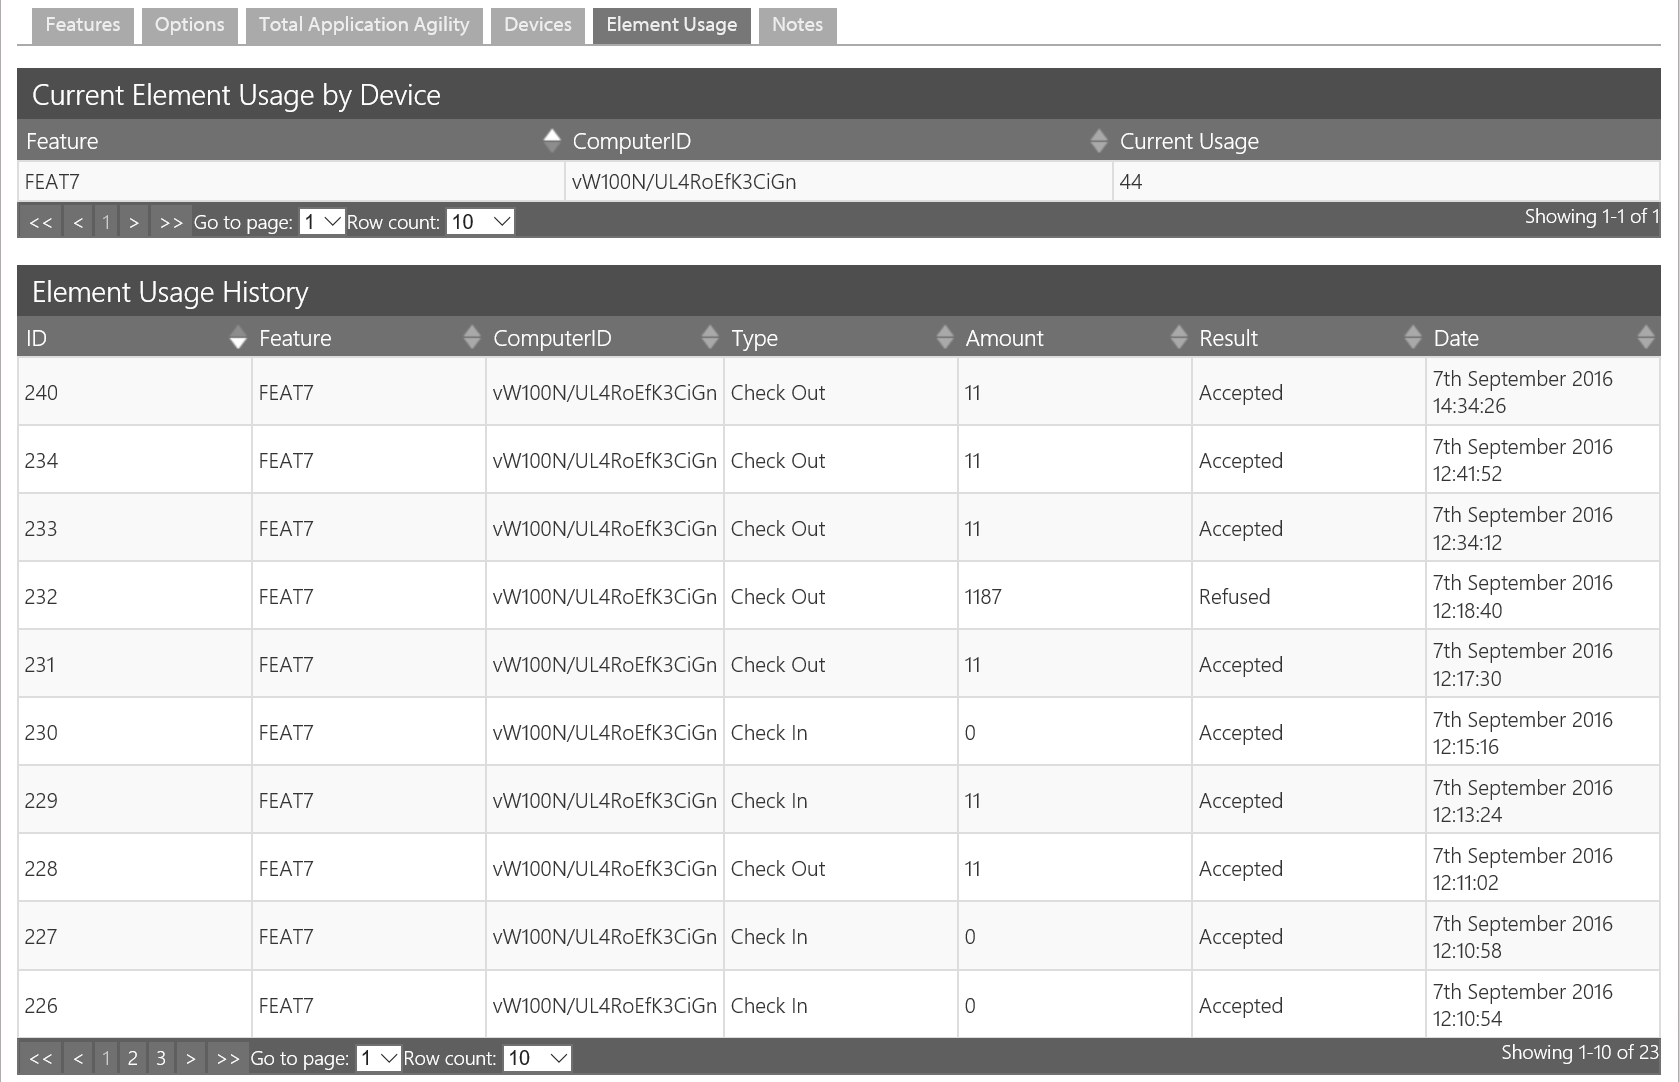The width and height of the screenshot is (1679, 1082).
Task: Switch to the Devices tab
Action: (x=538, y=25)
